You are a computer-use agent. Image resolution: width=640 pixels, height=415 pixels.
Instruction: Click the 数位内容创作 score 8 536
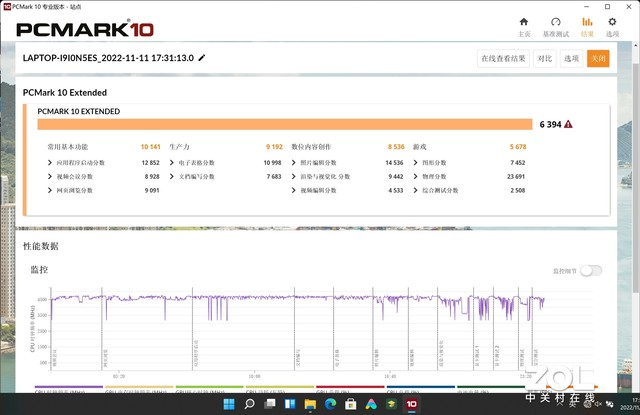[x=396, y=147]
